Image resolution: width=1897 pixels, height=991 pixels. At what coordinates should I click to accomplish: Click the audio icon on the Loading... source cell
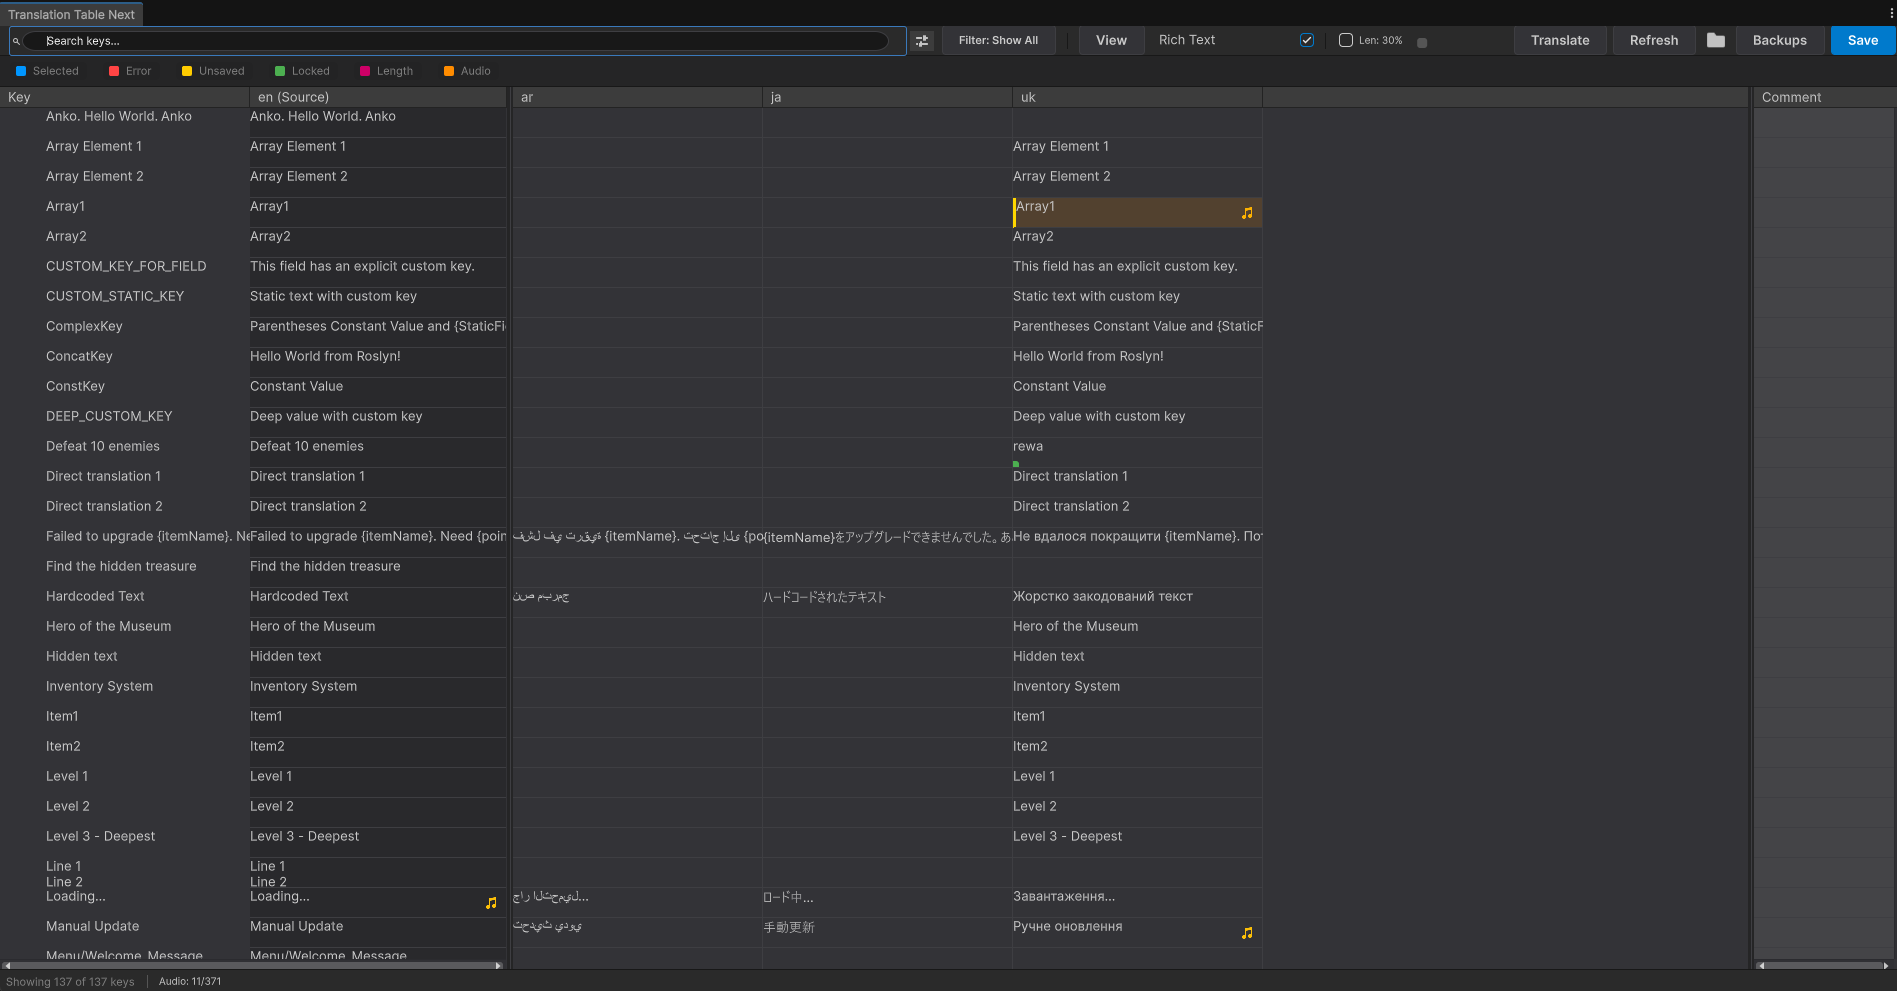click(491, 903)
